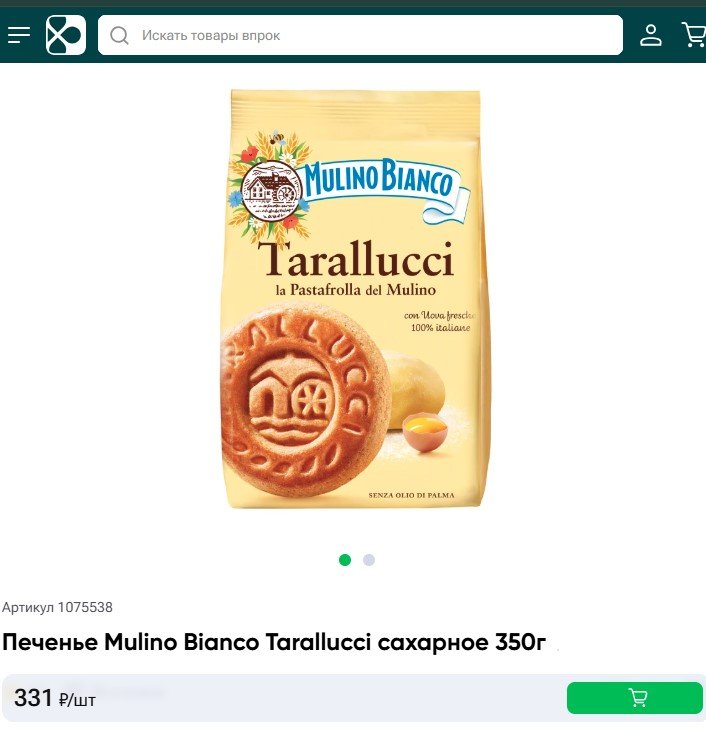Click the mill emblem beside the Mulino Bianco banner
This screenshot has width=706, height=732.
click(271, 191)
